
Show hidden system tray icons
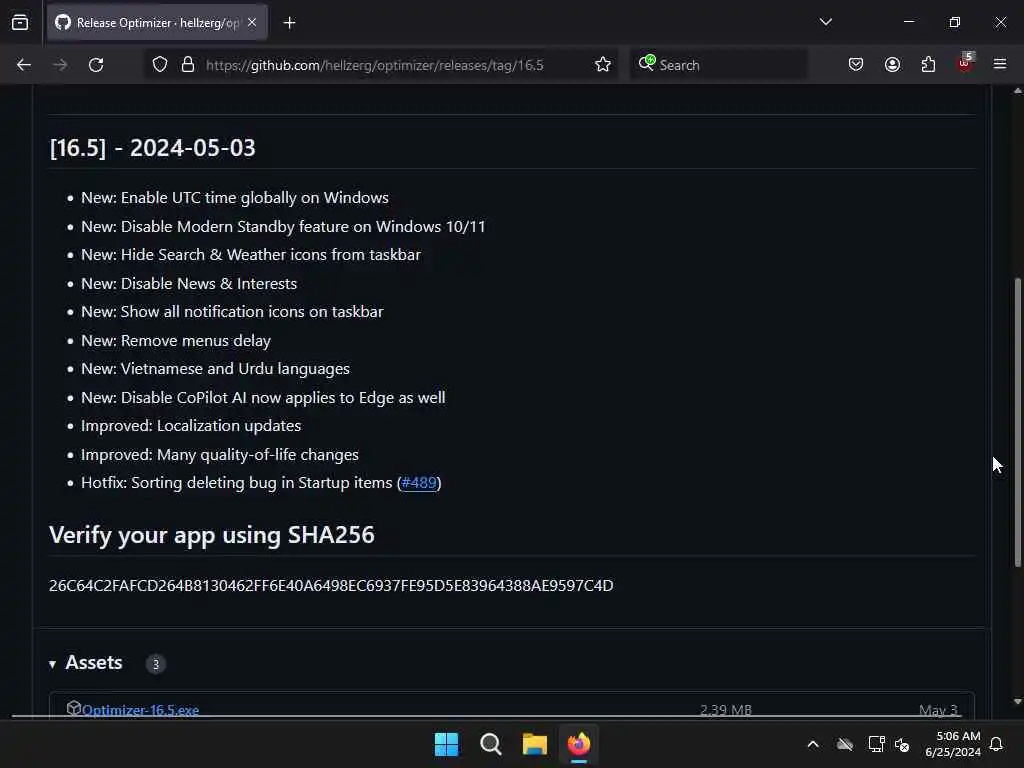pos(813,744)
